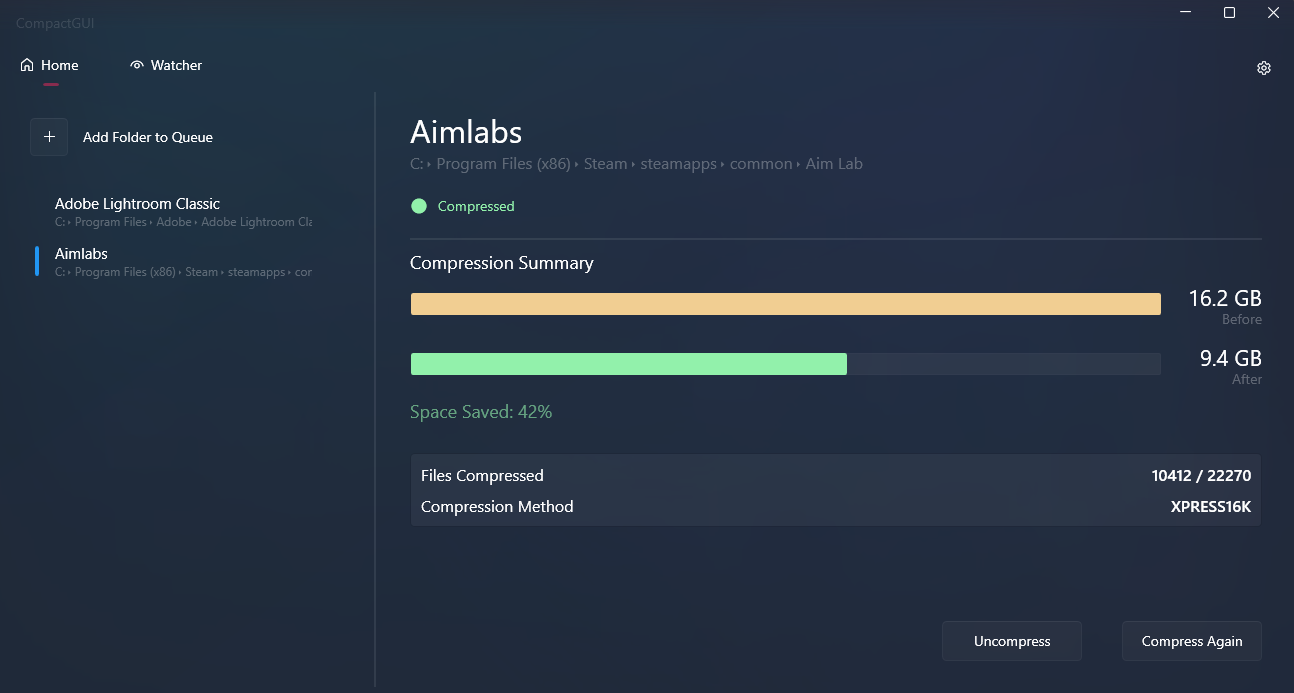Click the CompactGUI window title
The width and height of the screenshot is (1294, 693).
55,22
